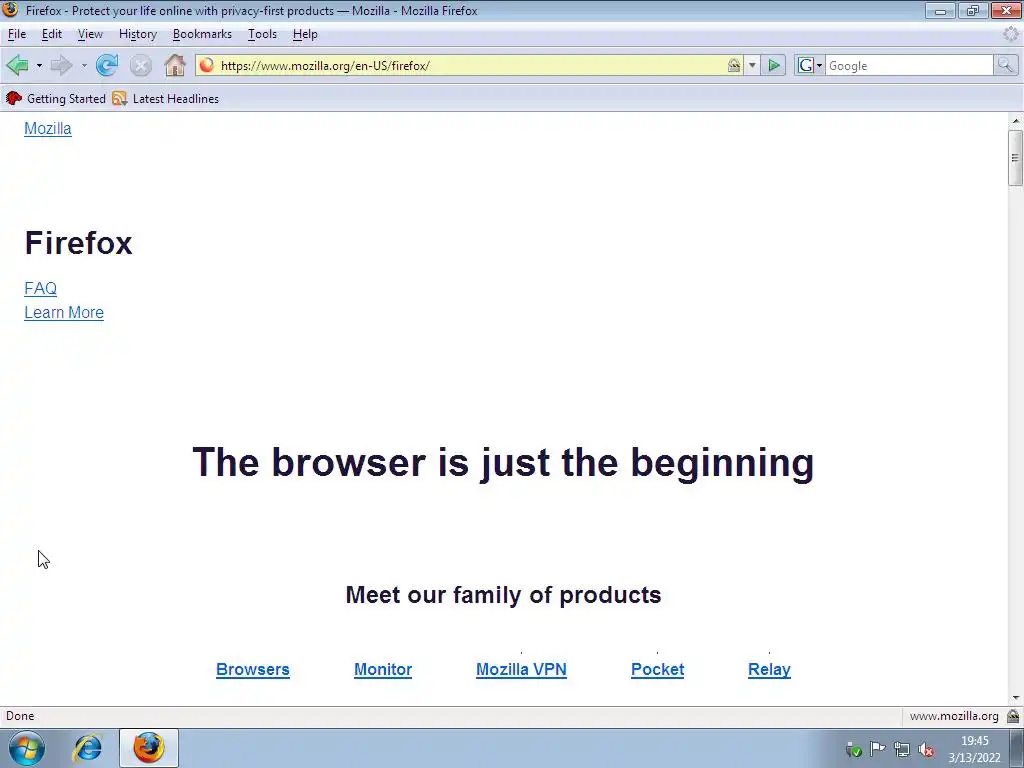Restore down the Firefox window
The width and height of the screenshot is (1024, 768).
pyautogui.click(x=973, y=10)
